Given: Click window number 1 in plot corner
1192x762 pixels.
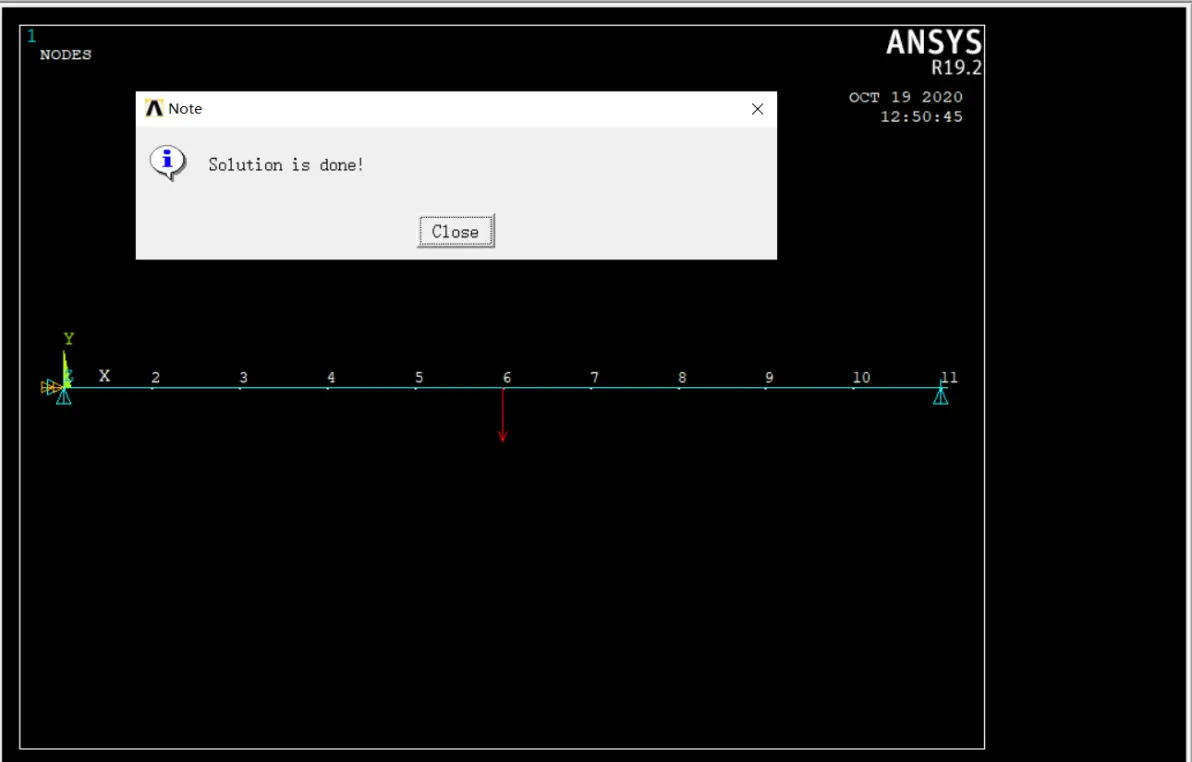Looking at the screenshot, I should coord(31,36).
